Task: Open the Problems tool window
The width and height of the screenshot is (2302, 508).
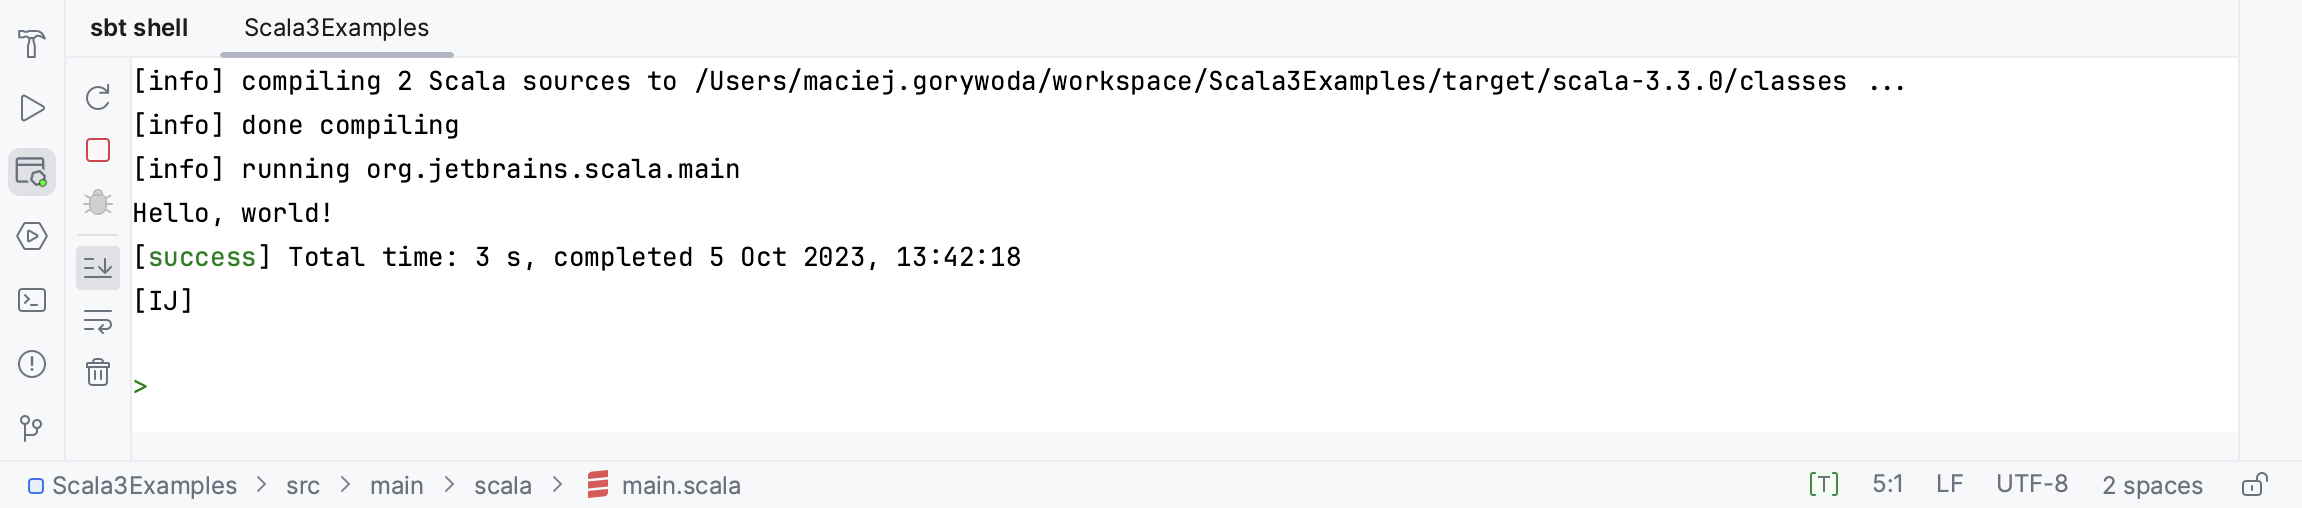Action: [32, 364]
